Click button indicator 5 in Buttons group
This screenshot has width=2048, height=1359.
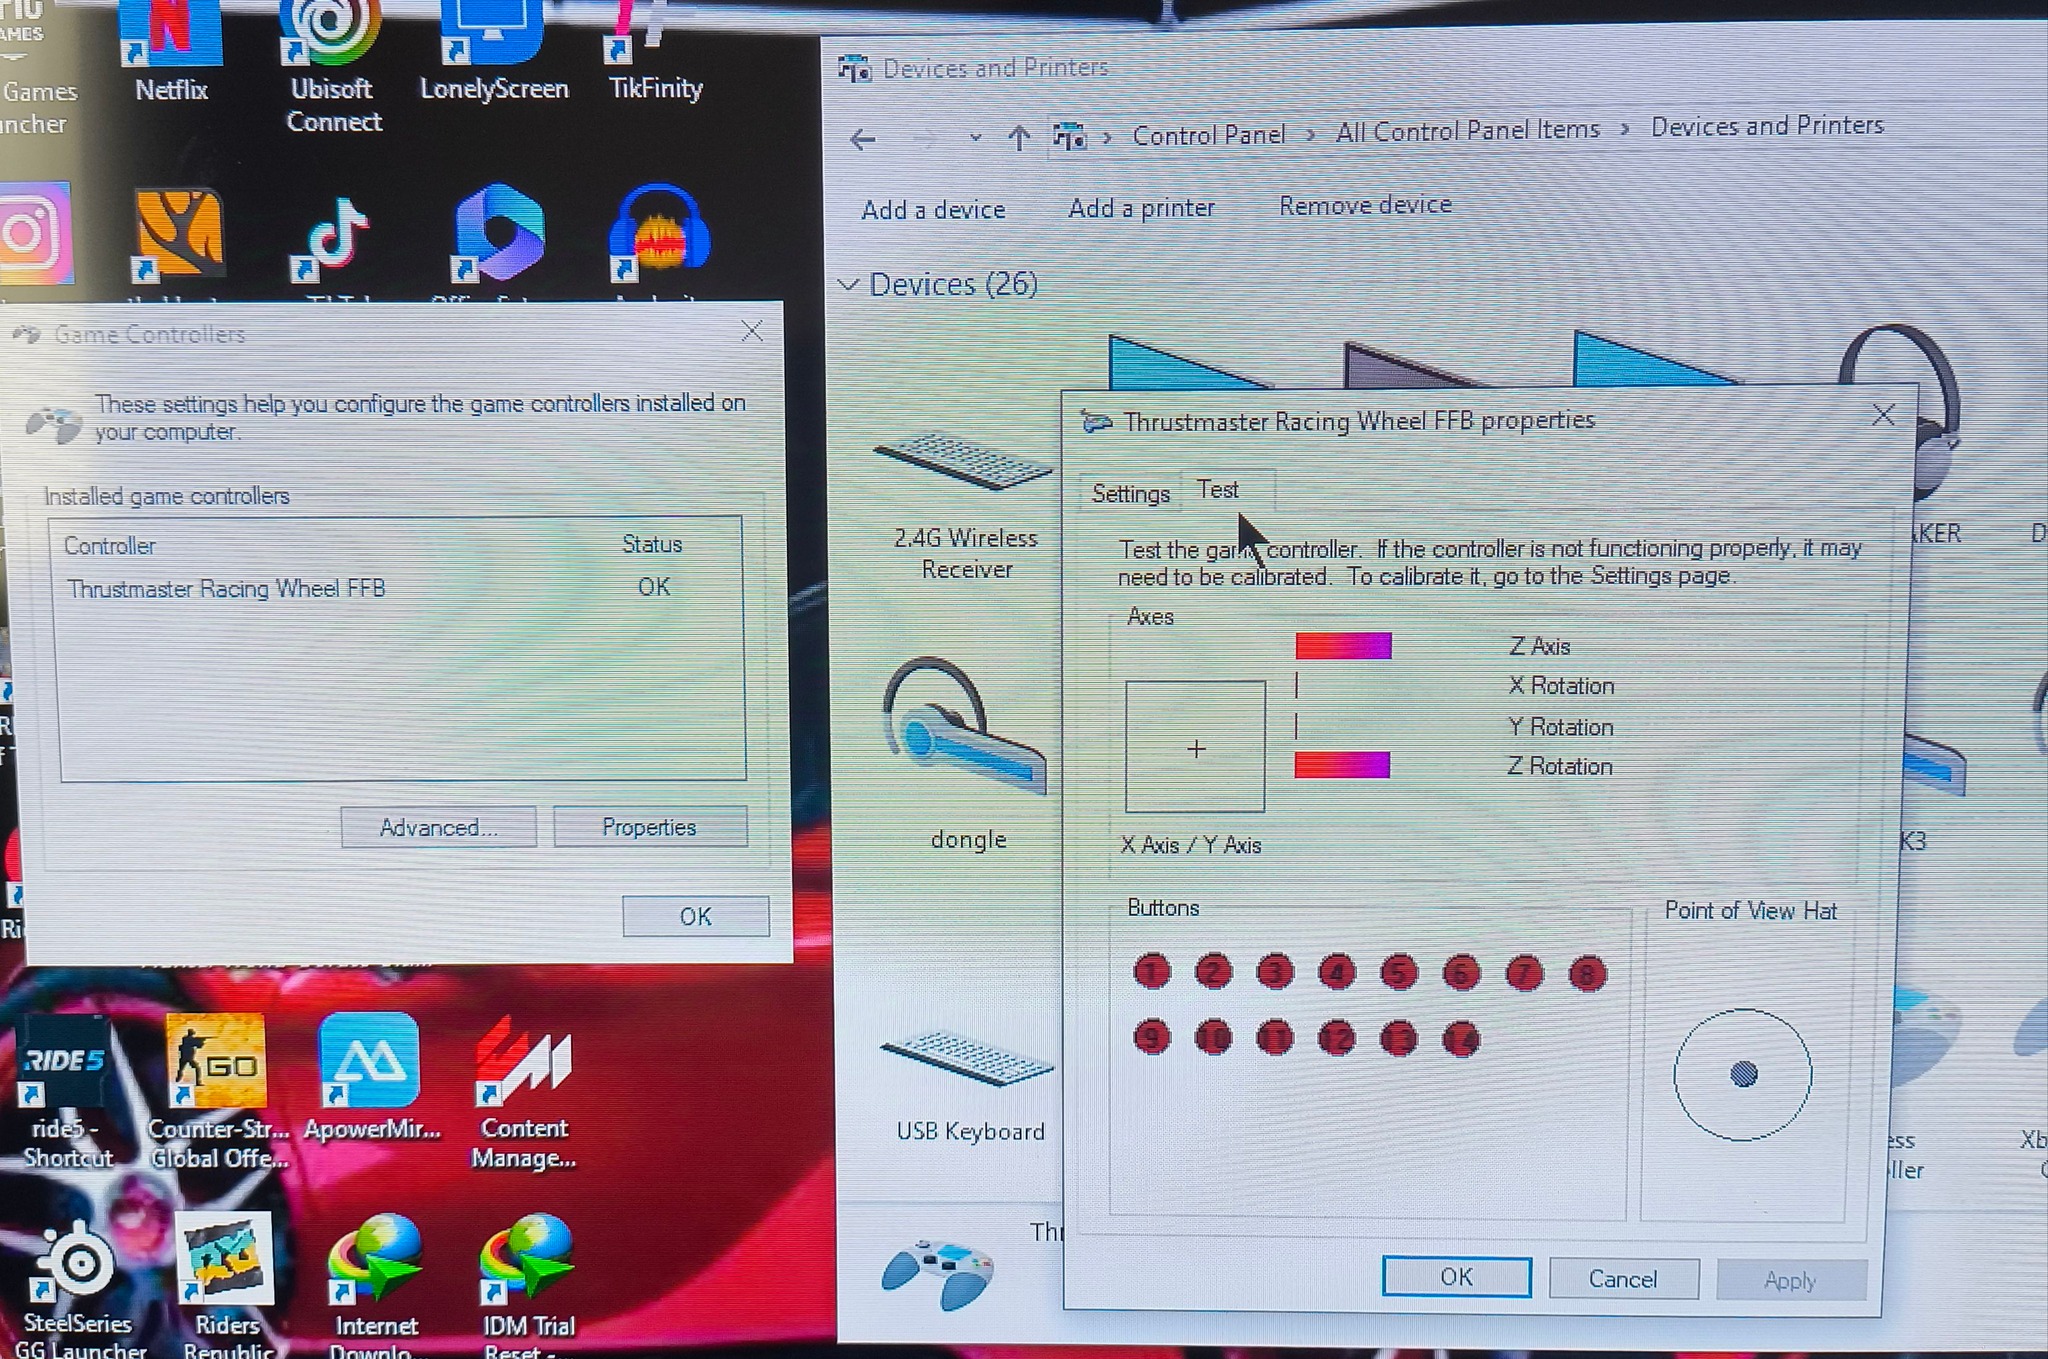point(1399,972)
